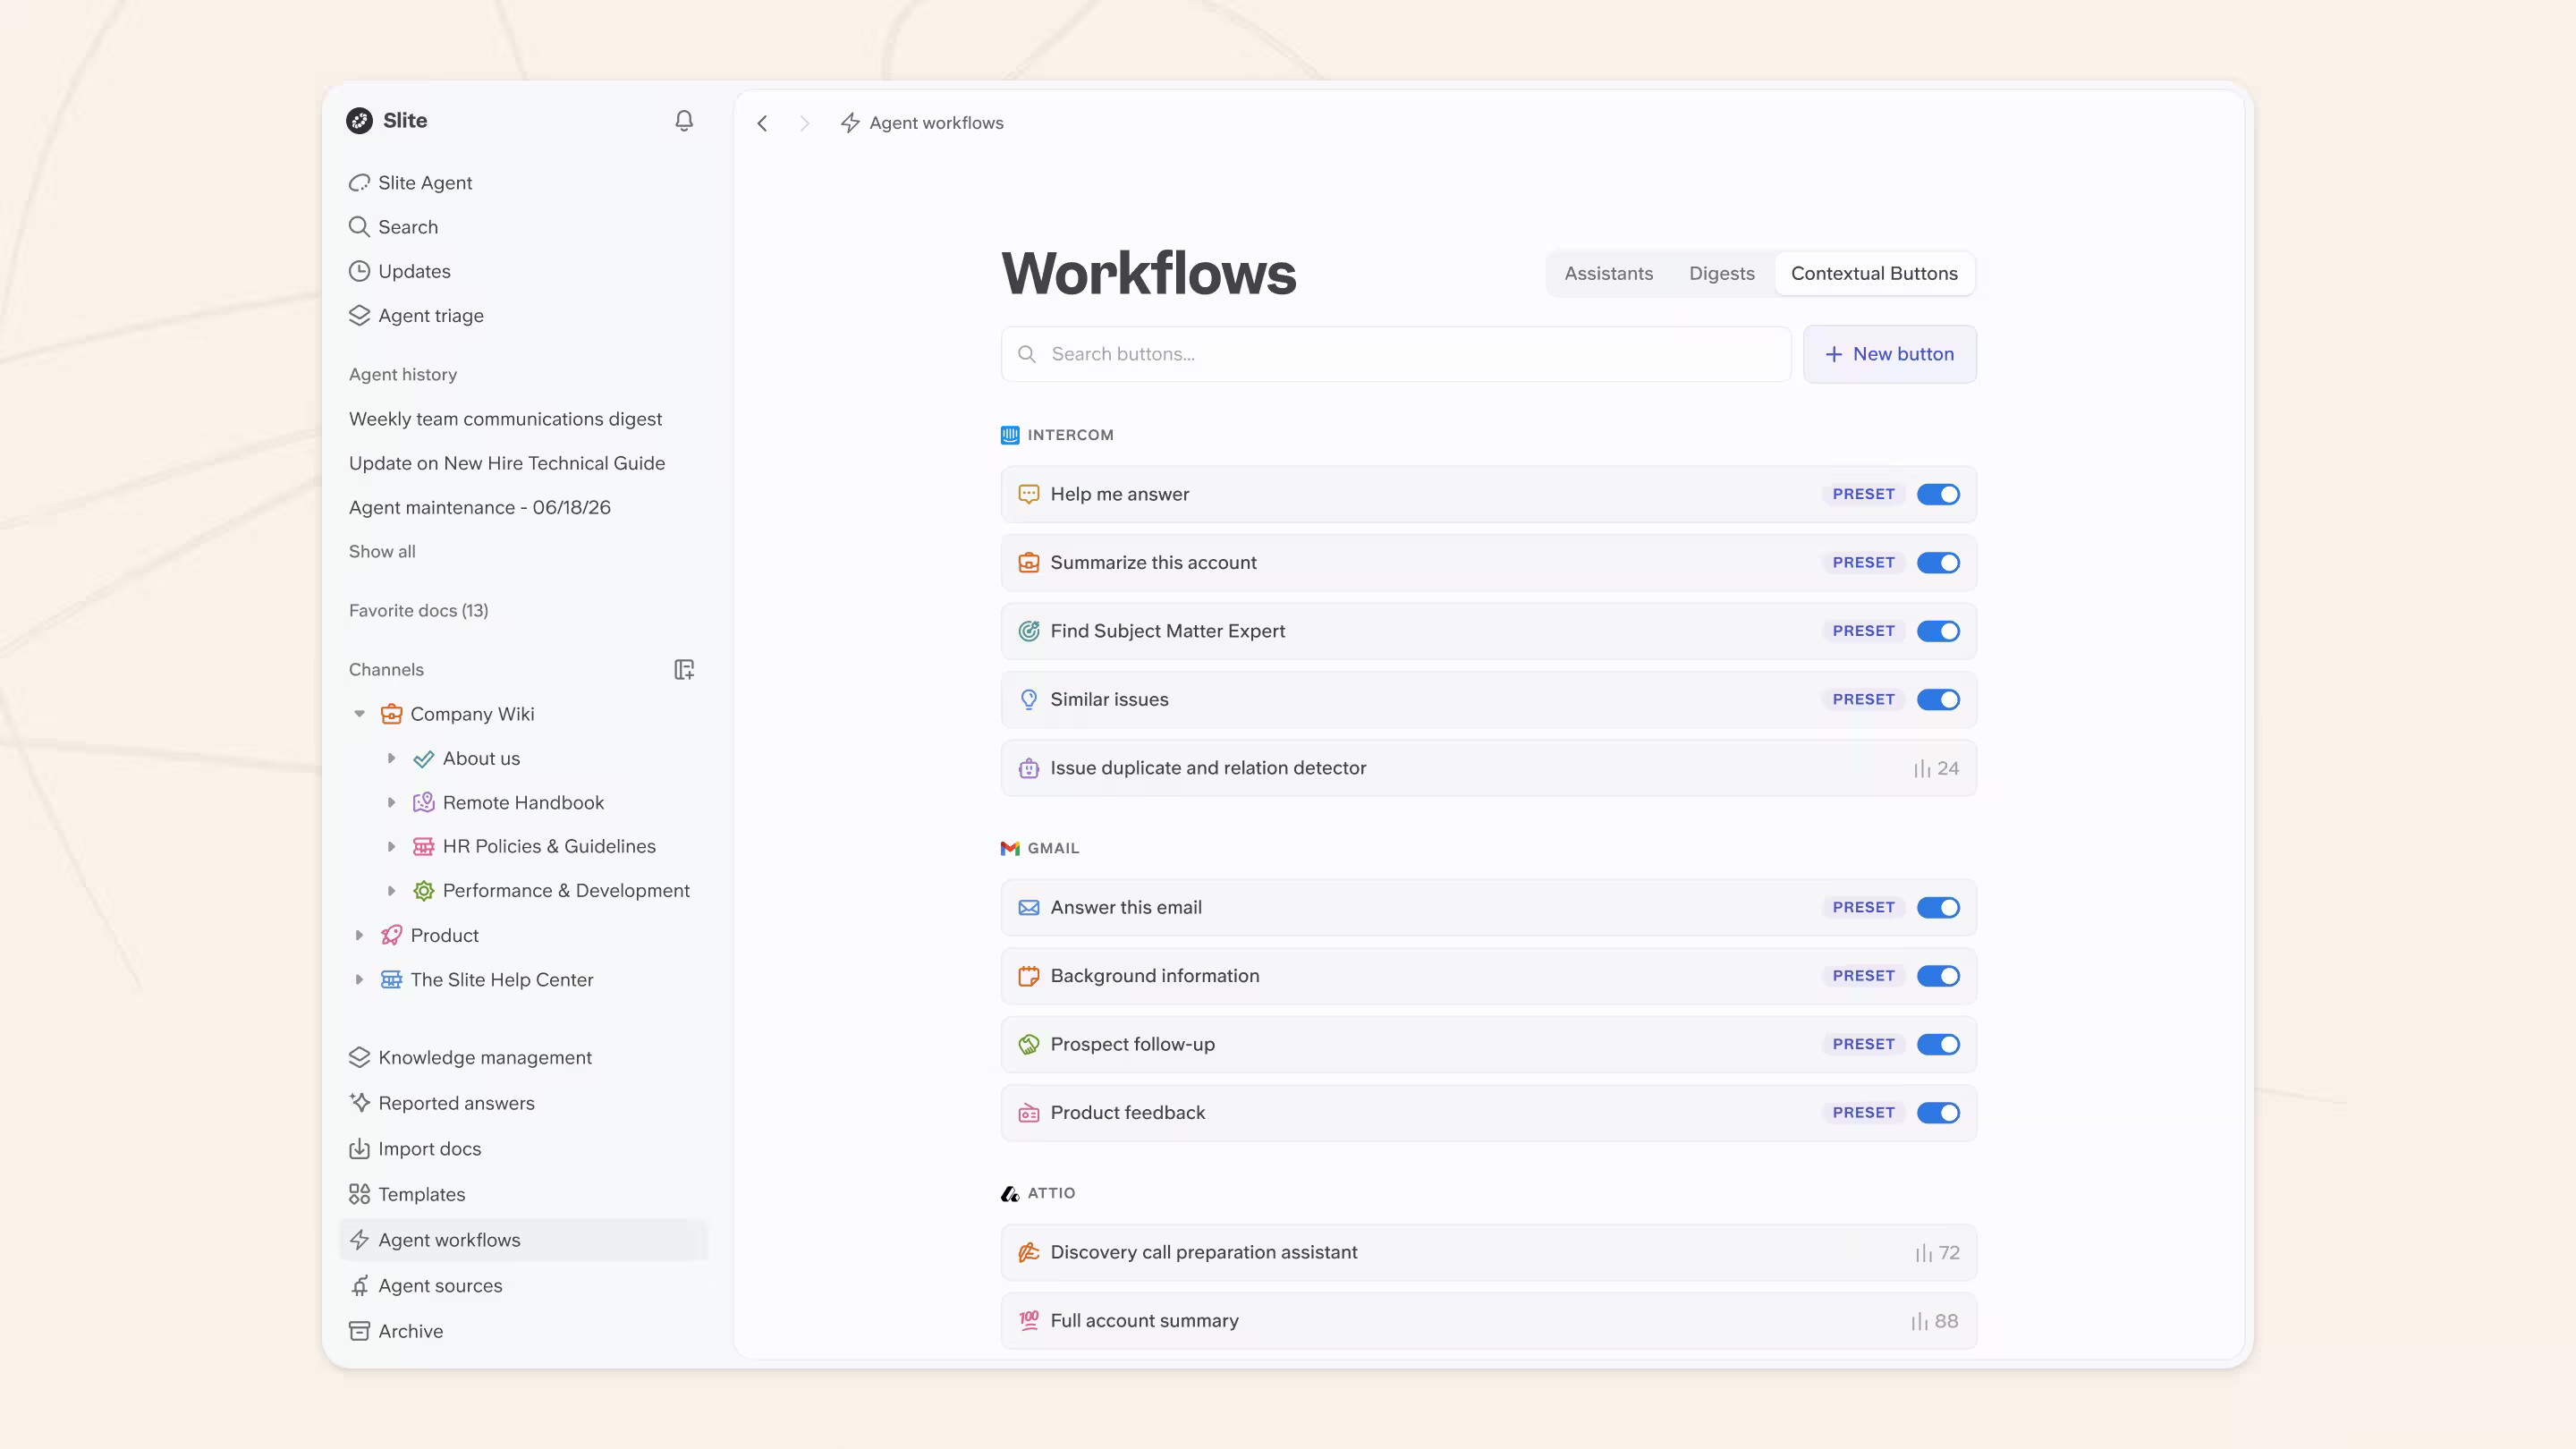Open Favorite docs (13)
Image resolution: width=2576 pixels, height=1449 pixels.
(419, 611)
